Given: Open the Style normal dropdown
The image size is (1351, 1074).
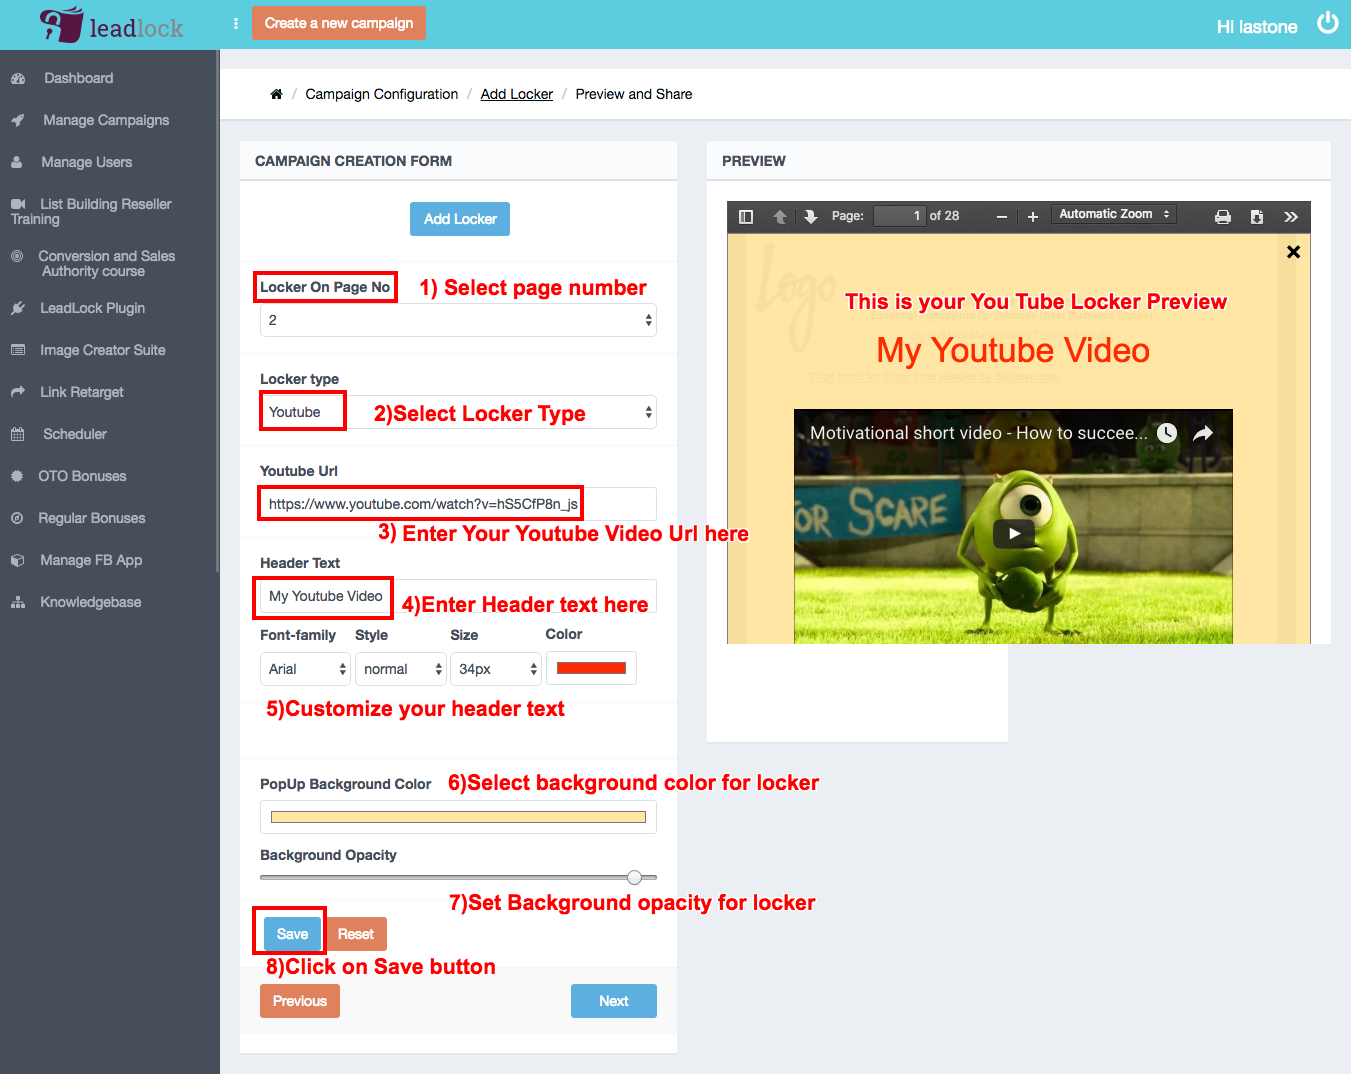Looking at the screenshot, I should (x=400, y=669).
